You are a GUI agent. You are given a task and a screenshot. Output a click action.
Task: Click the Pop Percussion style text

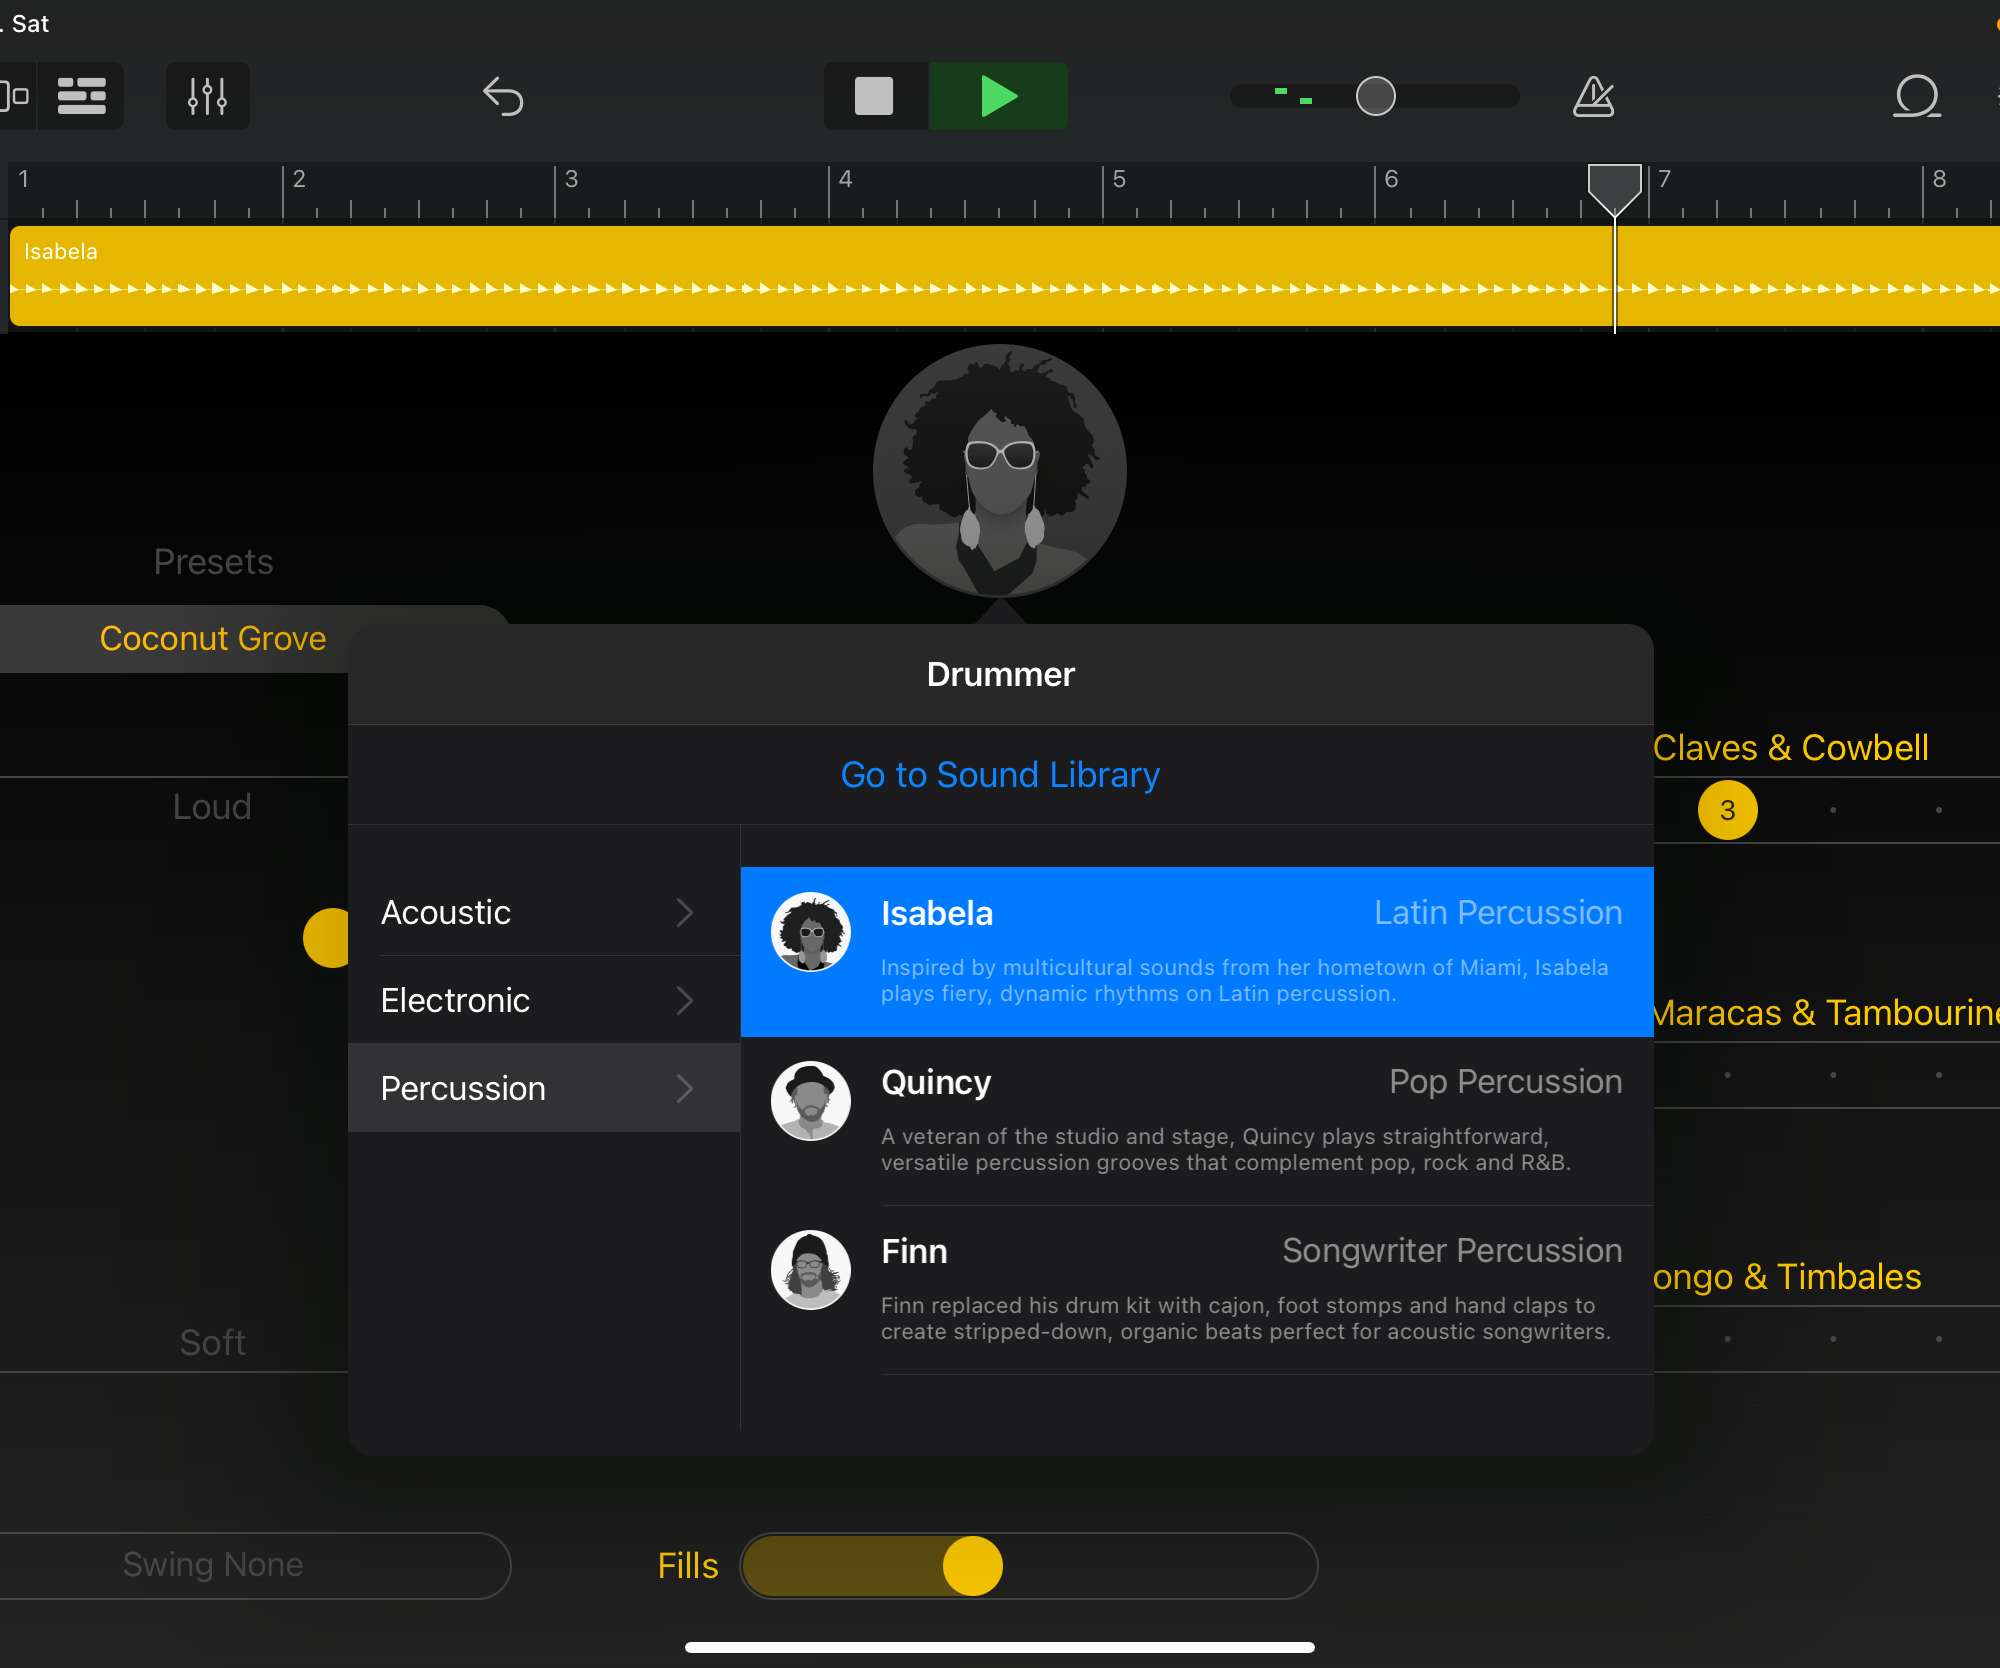(1506, 1082)
